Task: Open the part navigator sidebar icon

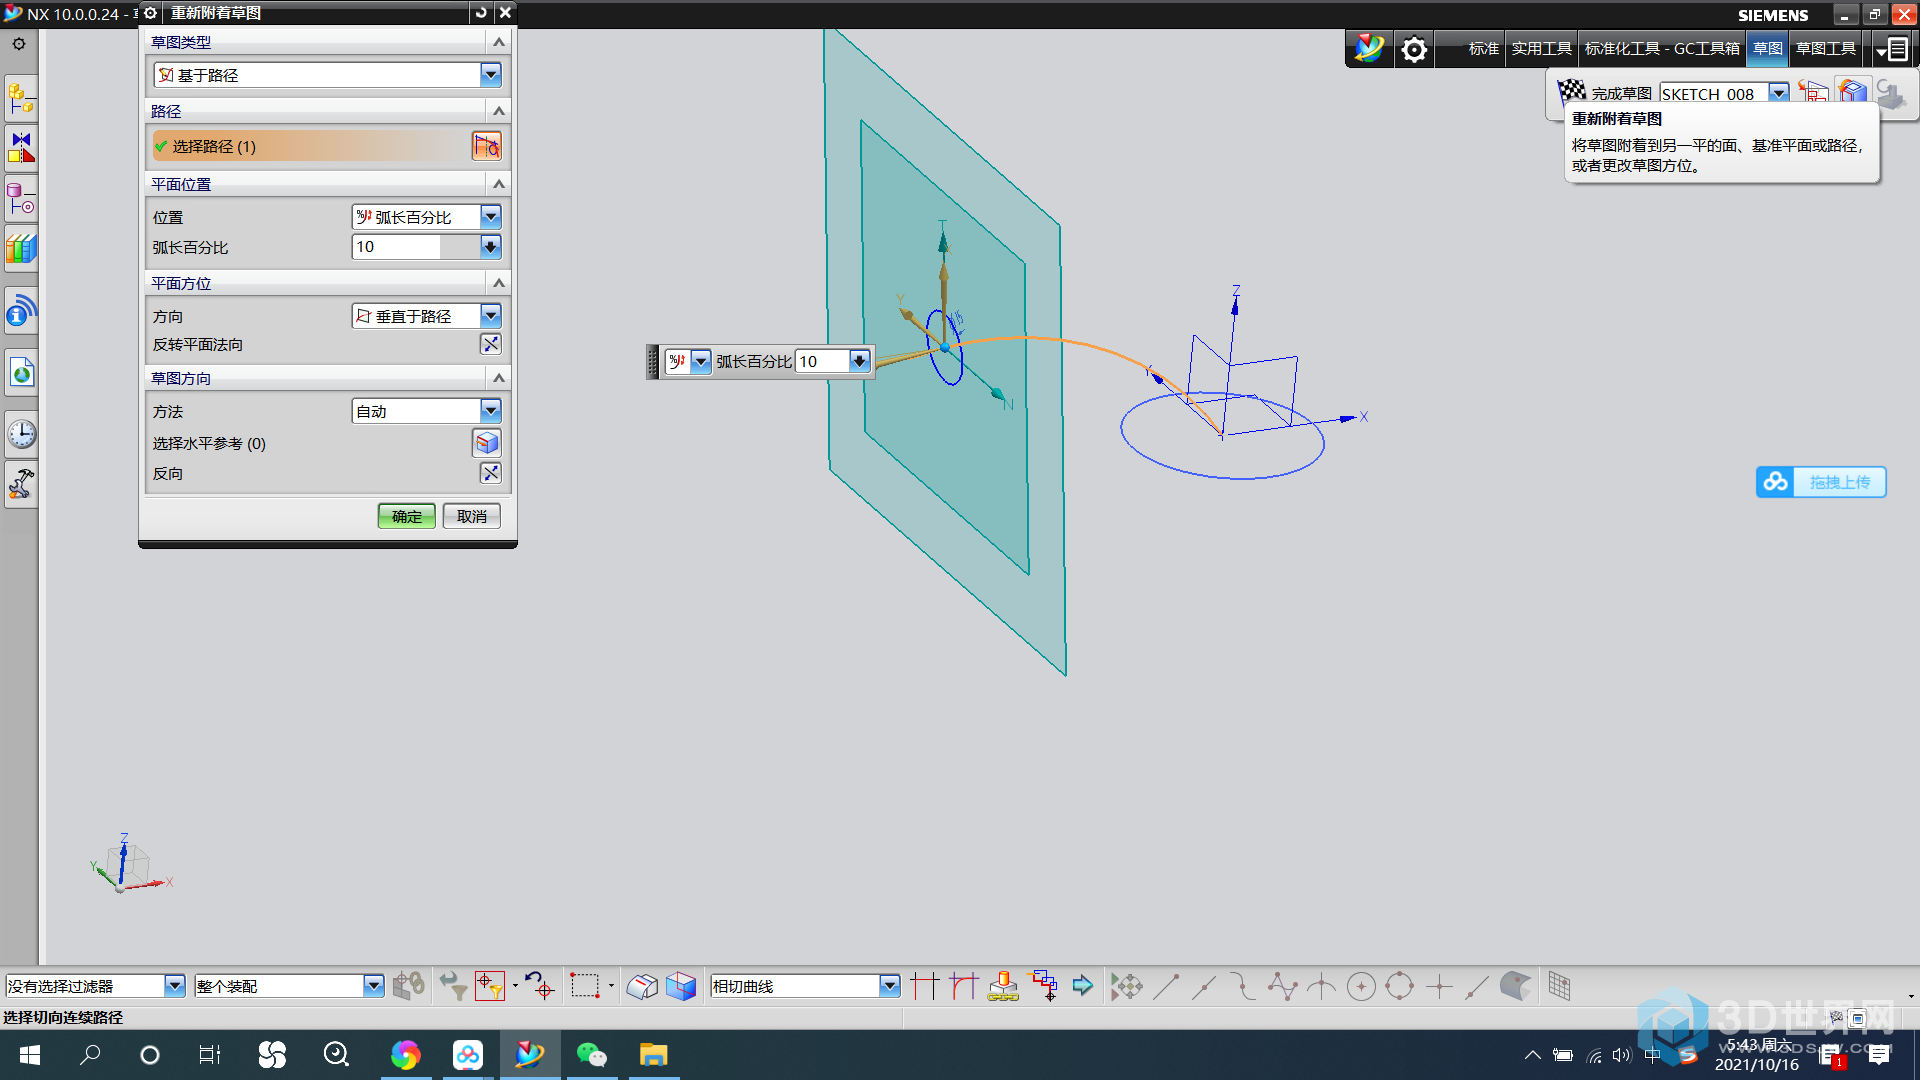Action: click(x=21, y=199)
